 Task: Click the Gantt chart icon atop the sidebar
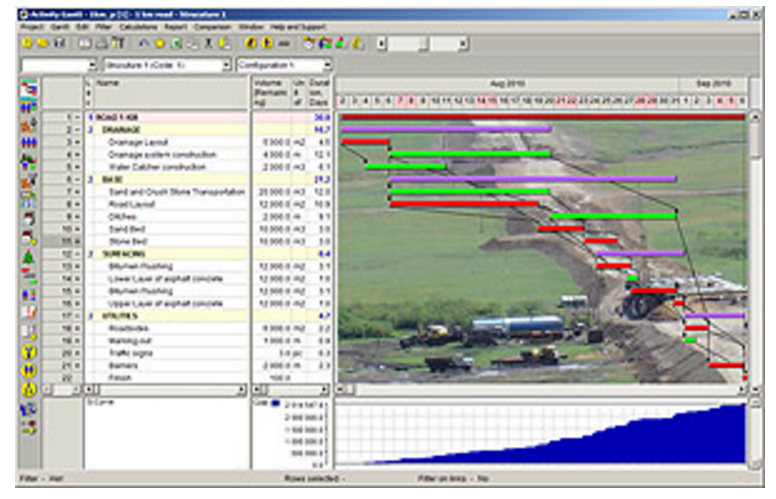pos(29,88)
